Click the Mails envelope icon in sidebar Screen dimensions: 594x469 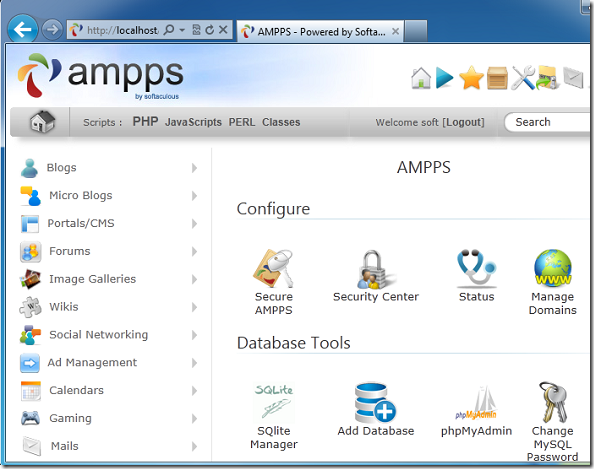[31, 446]
